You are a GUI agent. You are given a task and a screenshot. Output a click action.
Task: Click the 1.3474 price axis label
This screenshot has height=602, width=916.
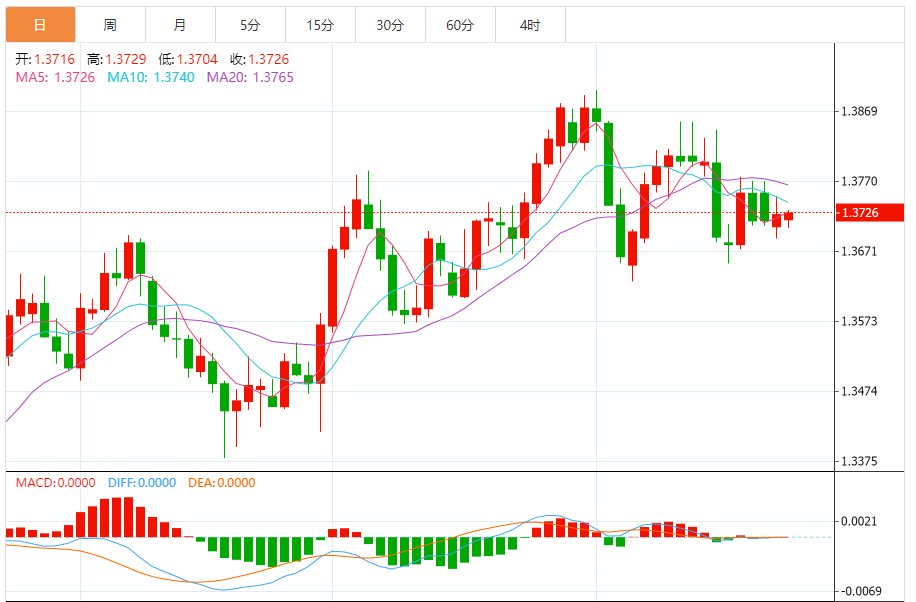coord(859,391)
